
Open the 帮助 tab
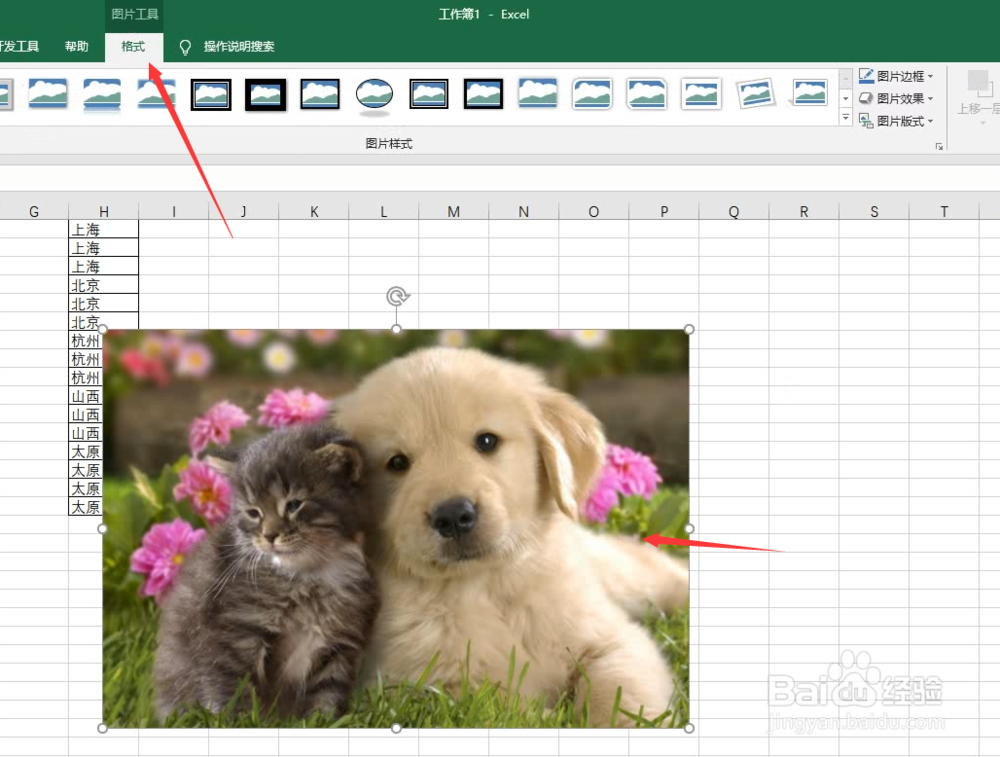click(77, 47)
